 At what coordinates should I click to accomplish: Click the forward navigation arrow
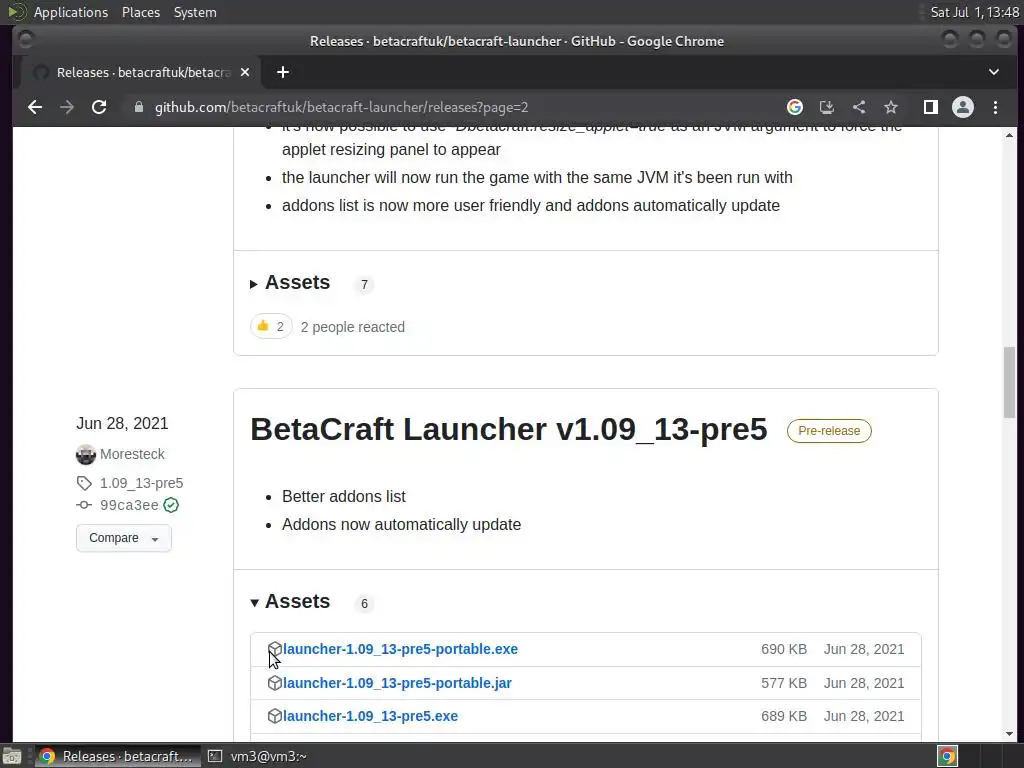pos(67,107)
